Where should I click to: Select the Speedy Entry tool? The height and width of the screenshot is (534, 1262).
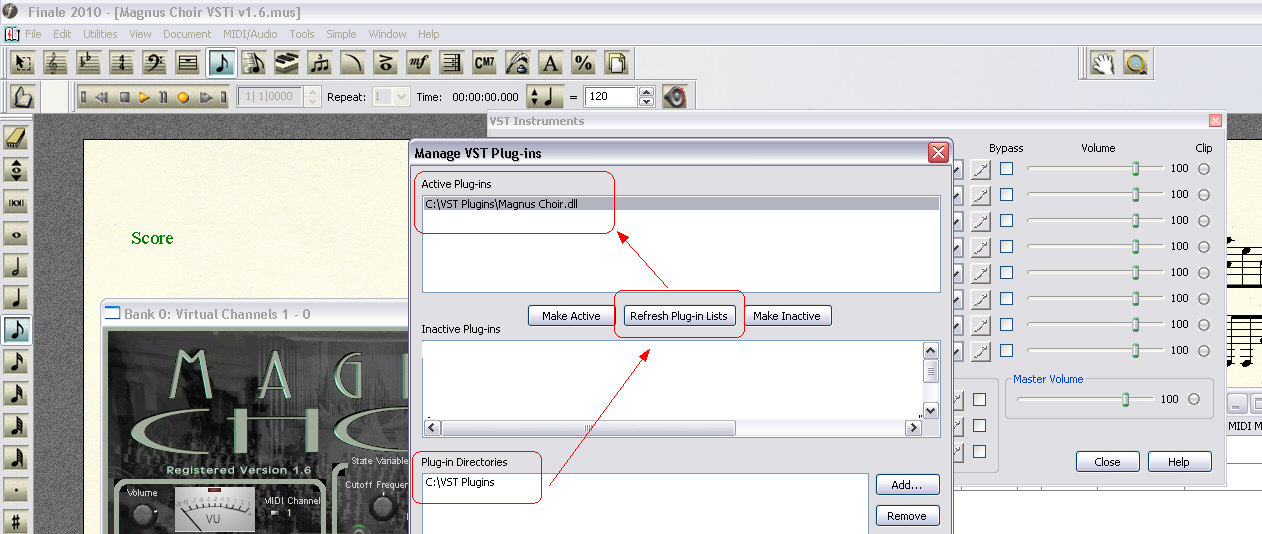click(254, 63)
